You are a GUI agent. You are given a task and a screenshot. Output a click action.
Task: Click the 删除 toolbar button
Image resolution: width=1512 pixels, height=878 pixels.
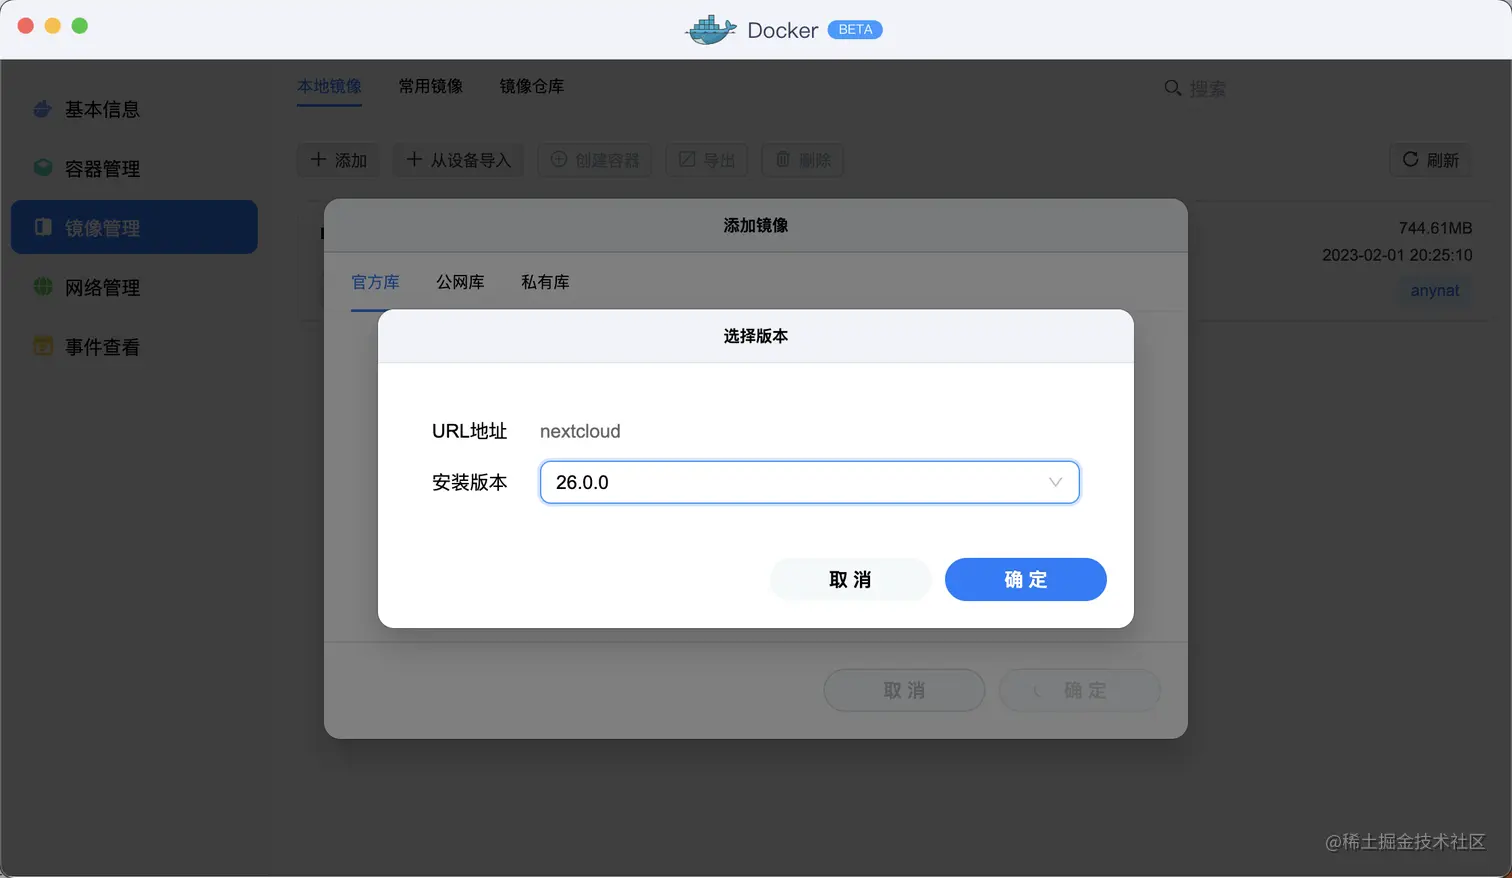coord(802,160)
